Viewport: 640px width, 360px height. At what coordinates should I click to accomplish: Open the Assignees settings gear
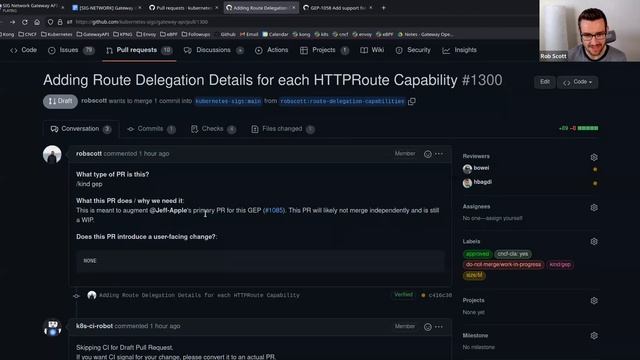(594, 208)
